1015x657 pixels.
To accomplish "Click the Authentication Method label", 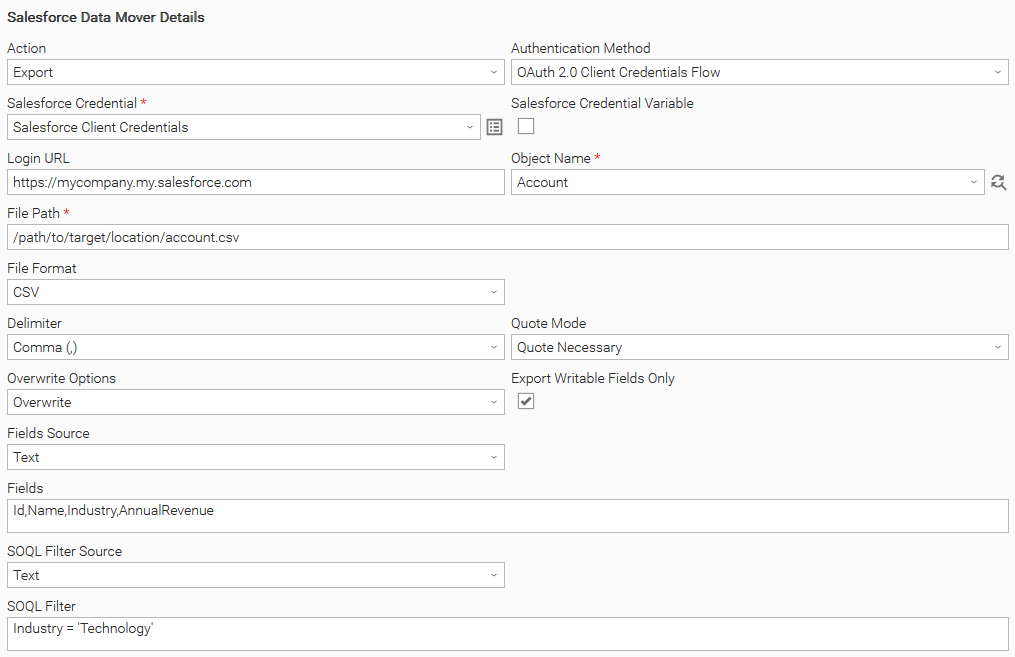I will click(581, 49).
